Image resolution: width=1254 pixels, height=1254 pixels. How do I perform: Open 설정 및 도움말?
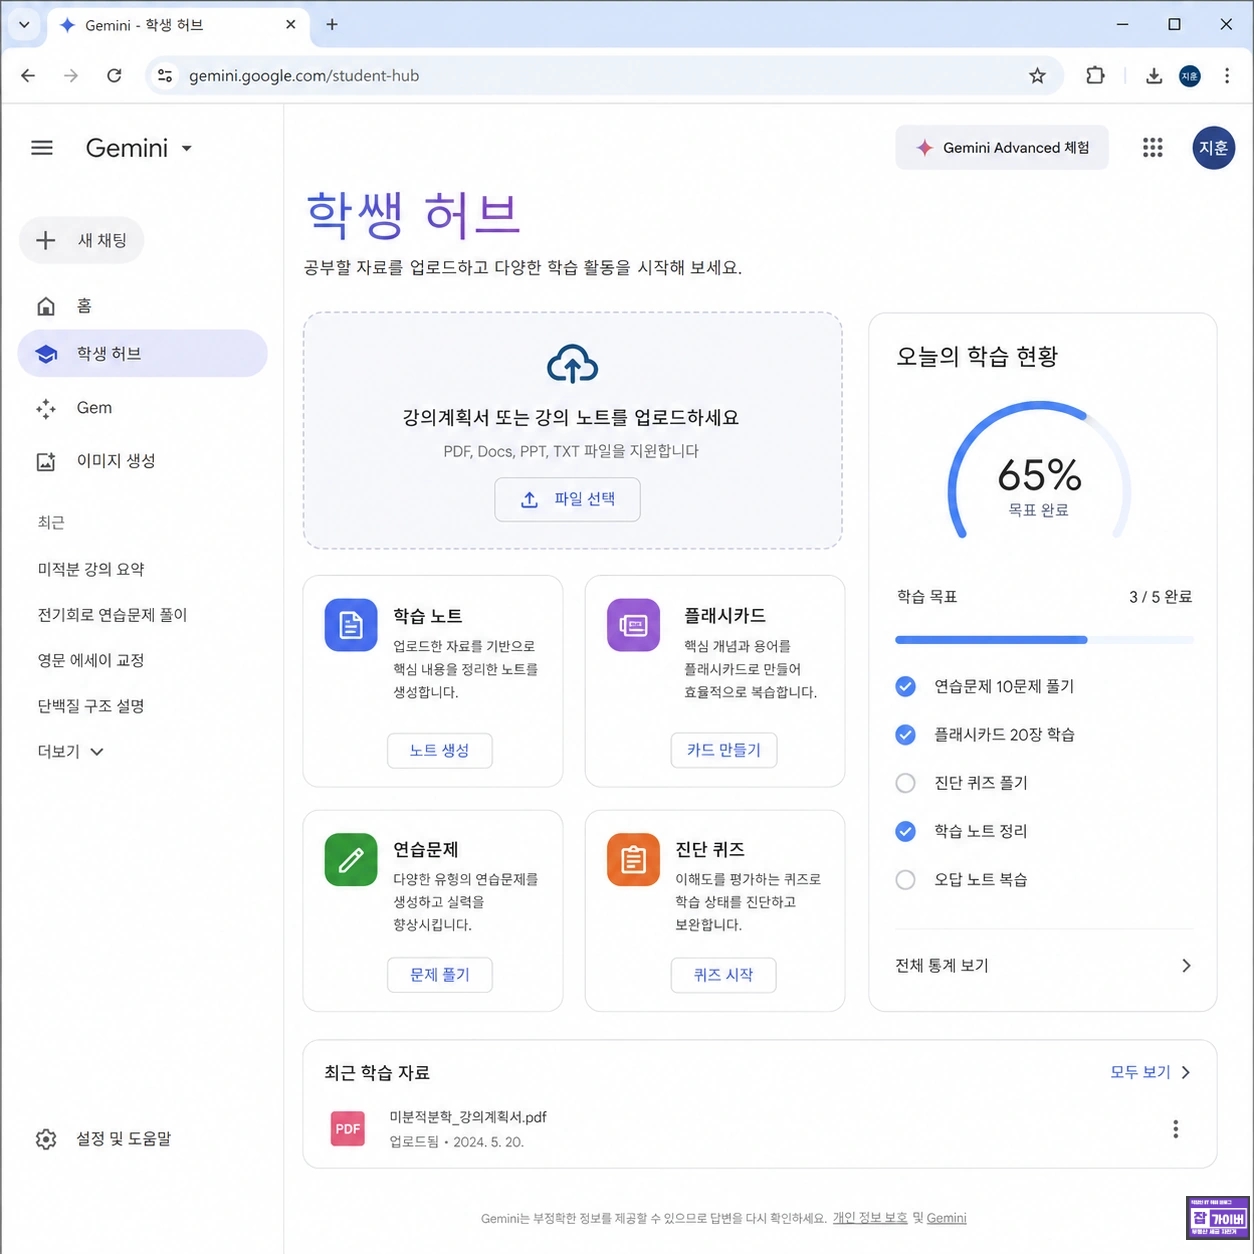pyautogui.click(x=104, y=1139)
